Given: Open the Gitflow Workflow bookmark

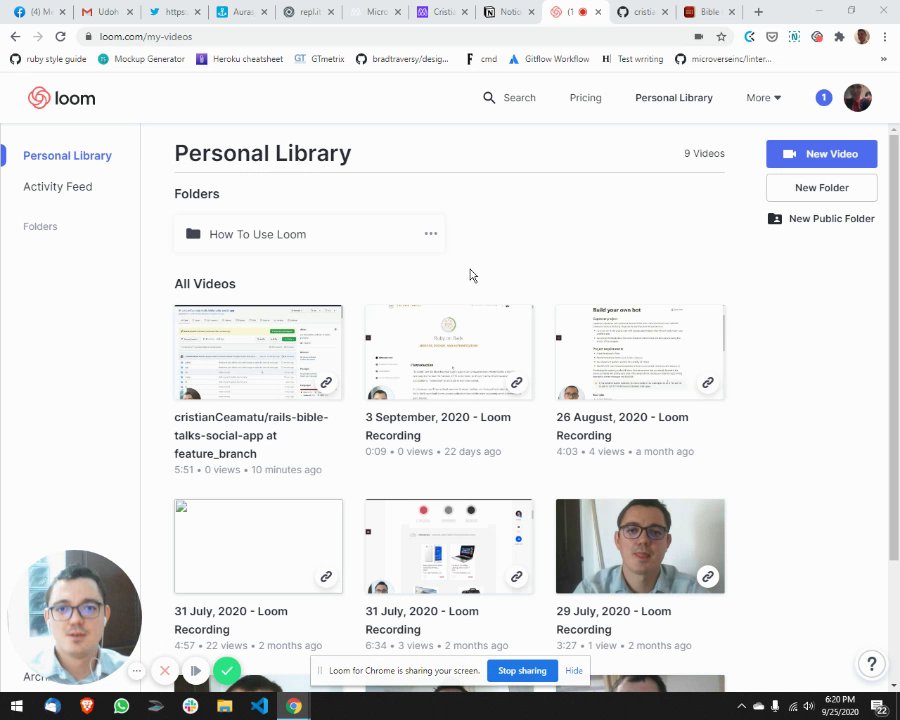Looking at the screenshot, I should point(549,59).
